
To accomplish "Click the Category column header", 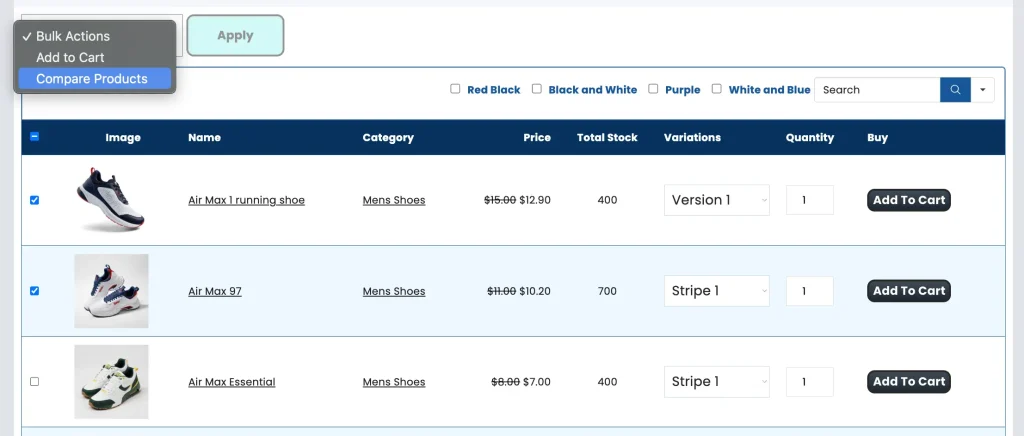I will 388,138.
